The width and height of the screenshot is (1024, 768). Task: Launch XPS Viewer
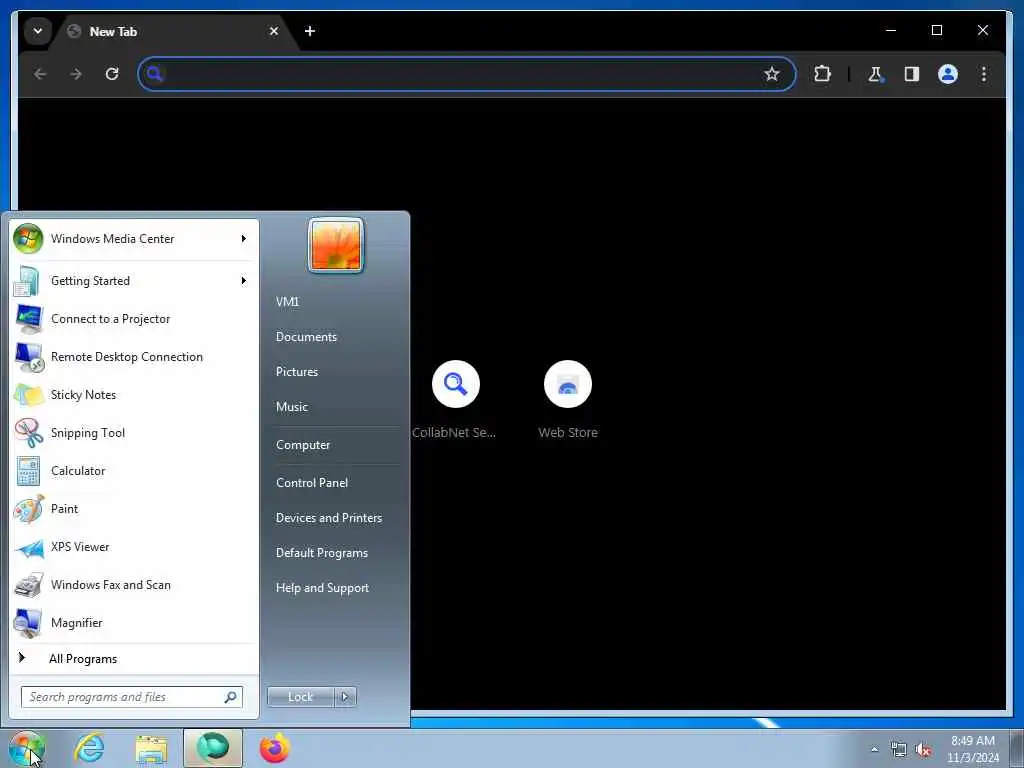pyautogui.click(x=134, y=547)
